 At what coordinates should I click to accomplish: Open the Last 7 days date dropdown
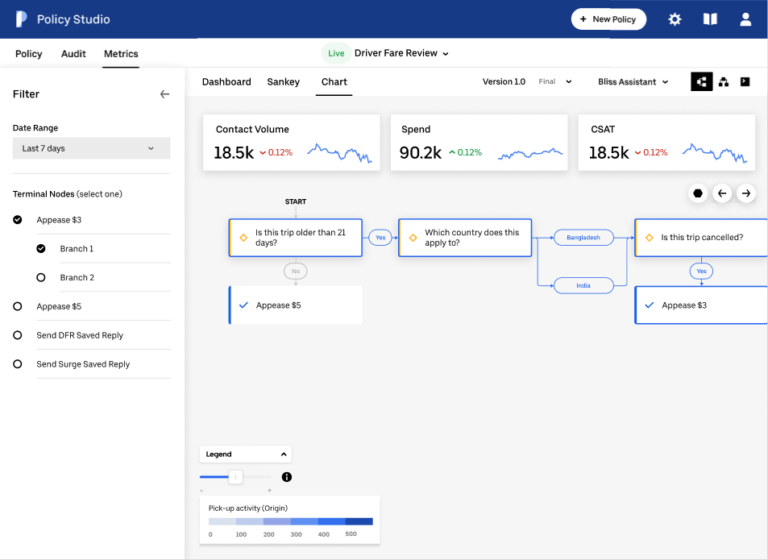[91, 148]
